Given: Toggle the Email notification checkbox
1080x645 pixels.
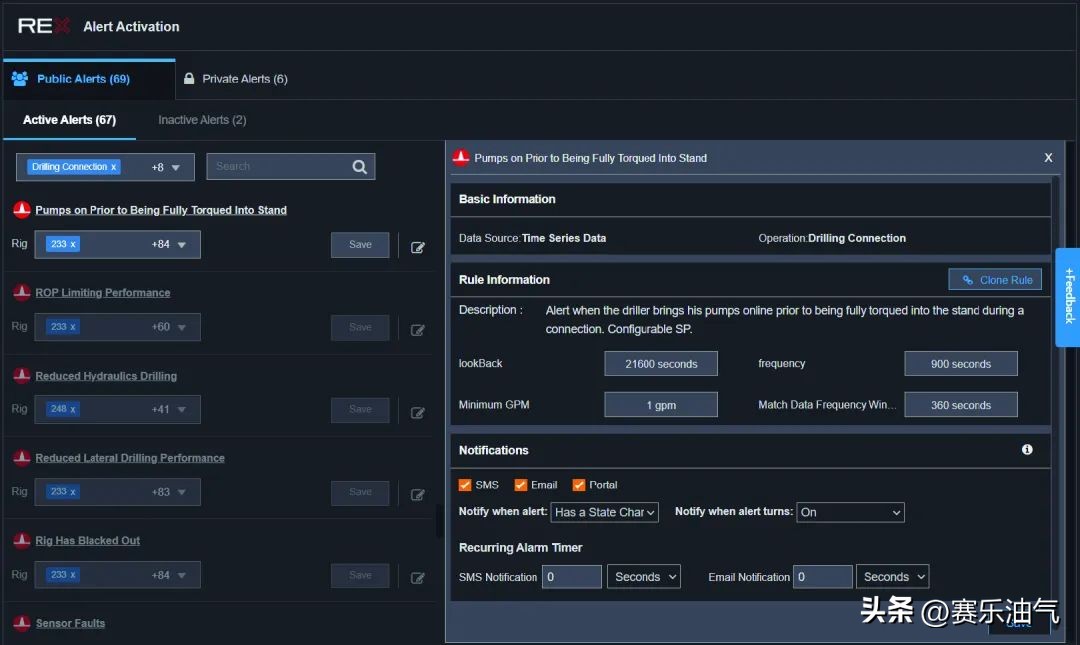Looking at the screenshot, I should (521, 485).
